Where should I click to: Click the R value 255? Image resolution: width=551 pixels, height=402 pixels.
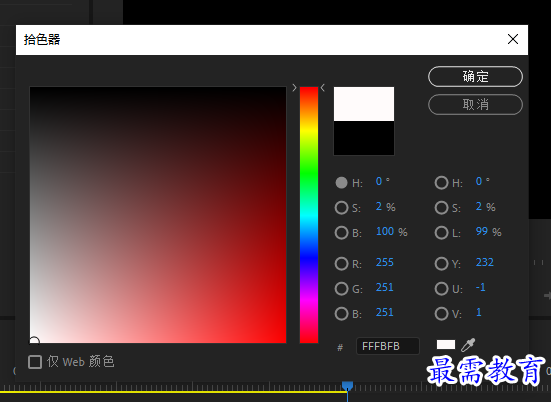coord(385,262)
